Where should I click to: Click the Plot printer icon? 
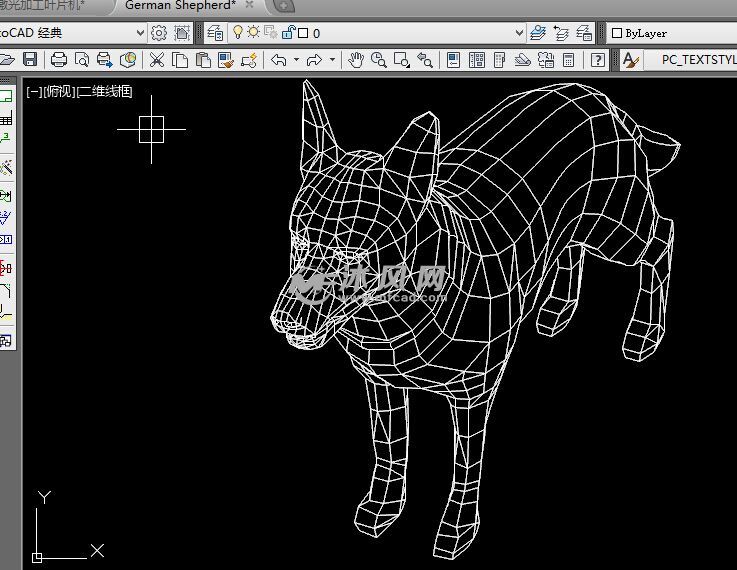point(59,60)
